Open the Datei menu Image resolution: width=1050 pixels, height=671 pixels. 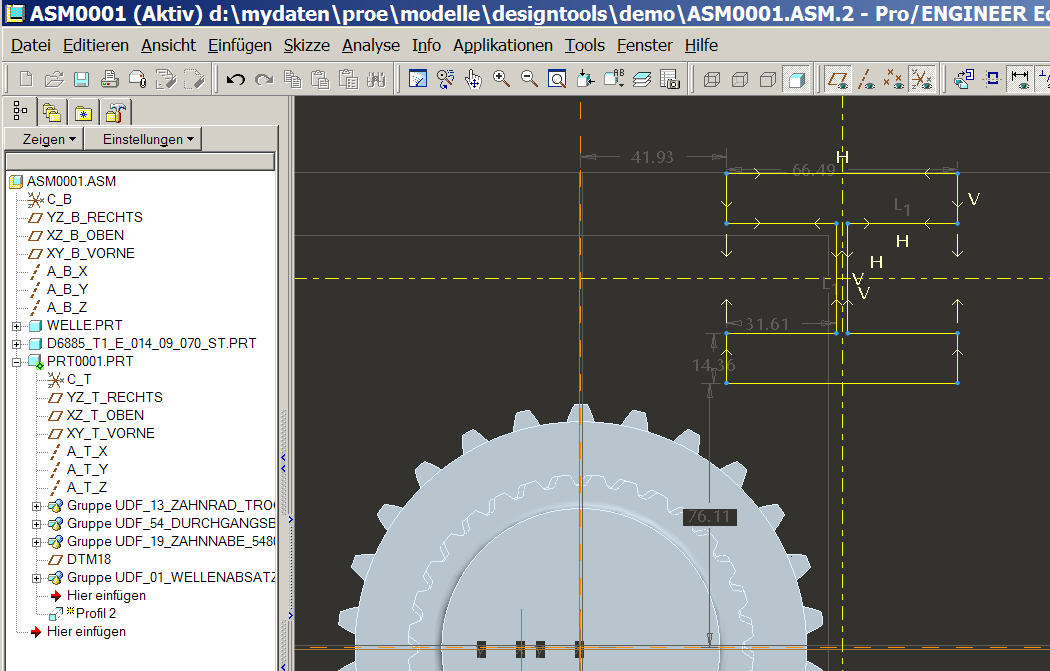pos(31,46)
